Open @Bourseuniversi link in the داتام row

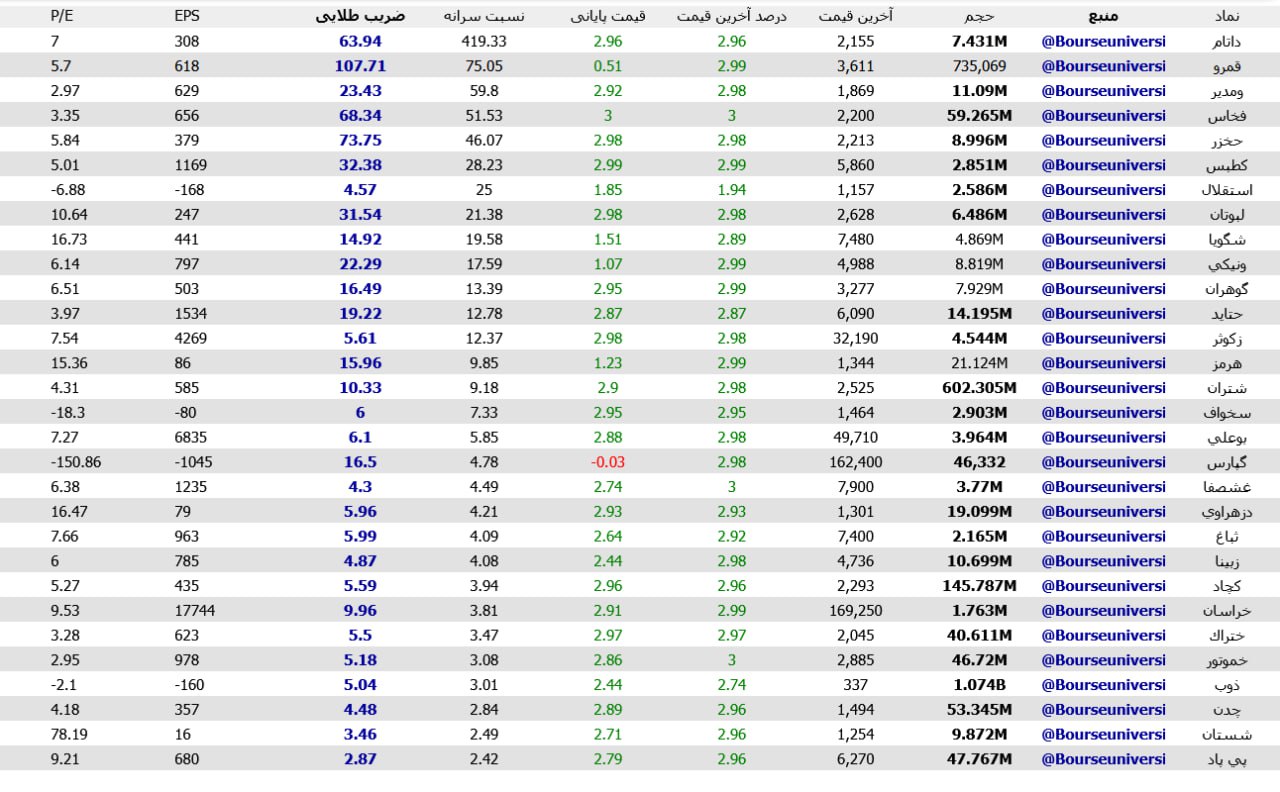click(x=1103, y=41)
